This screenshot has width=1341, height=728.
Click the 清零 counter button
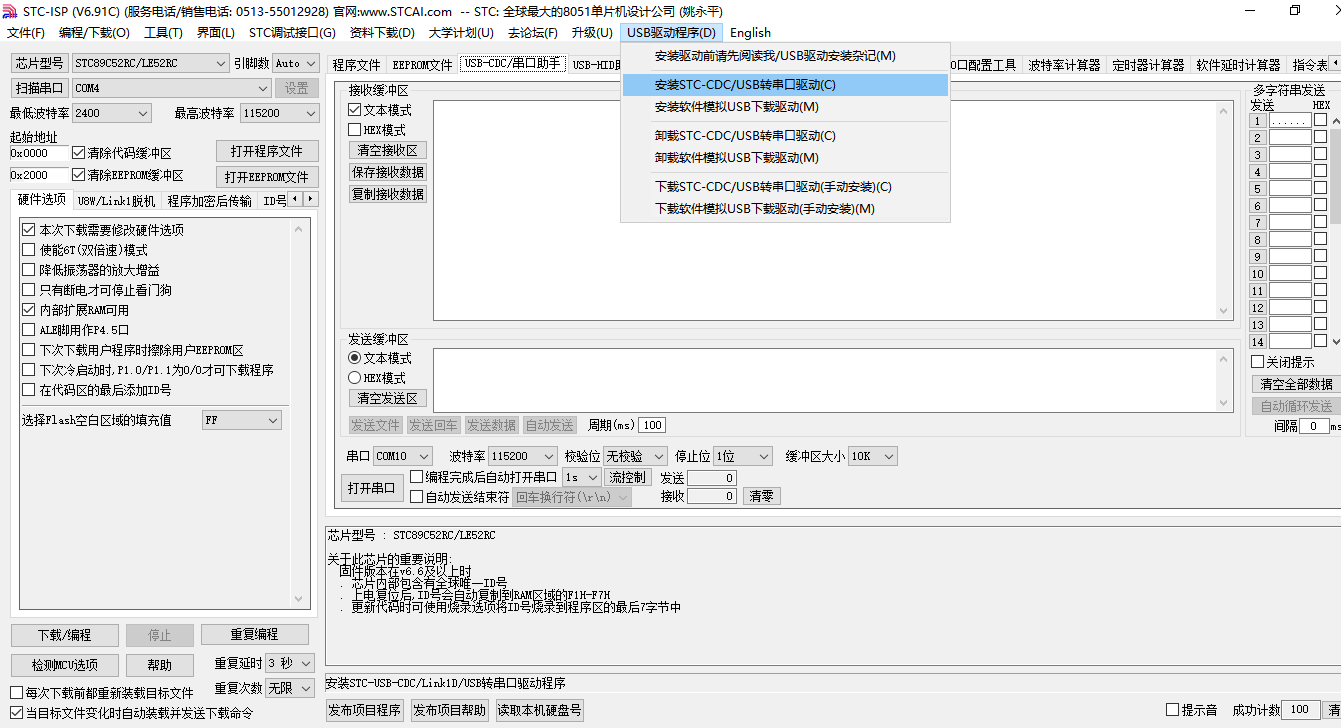pyautogui.click(x=761, y=496)
